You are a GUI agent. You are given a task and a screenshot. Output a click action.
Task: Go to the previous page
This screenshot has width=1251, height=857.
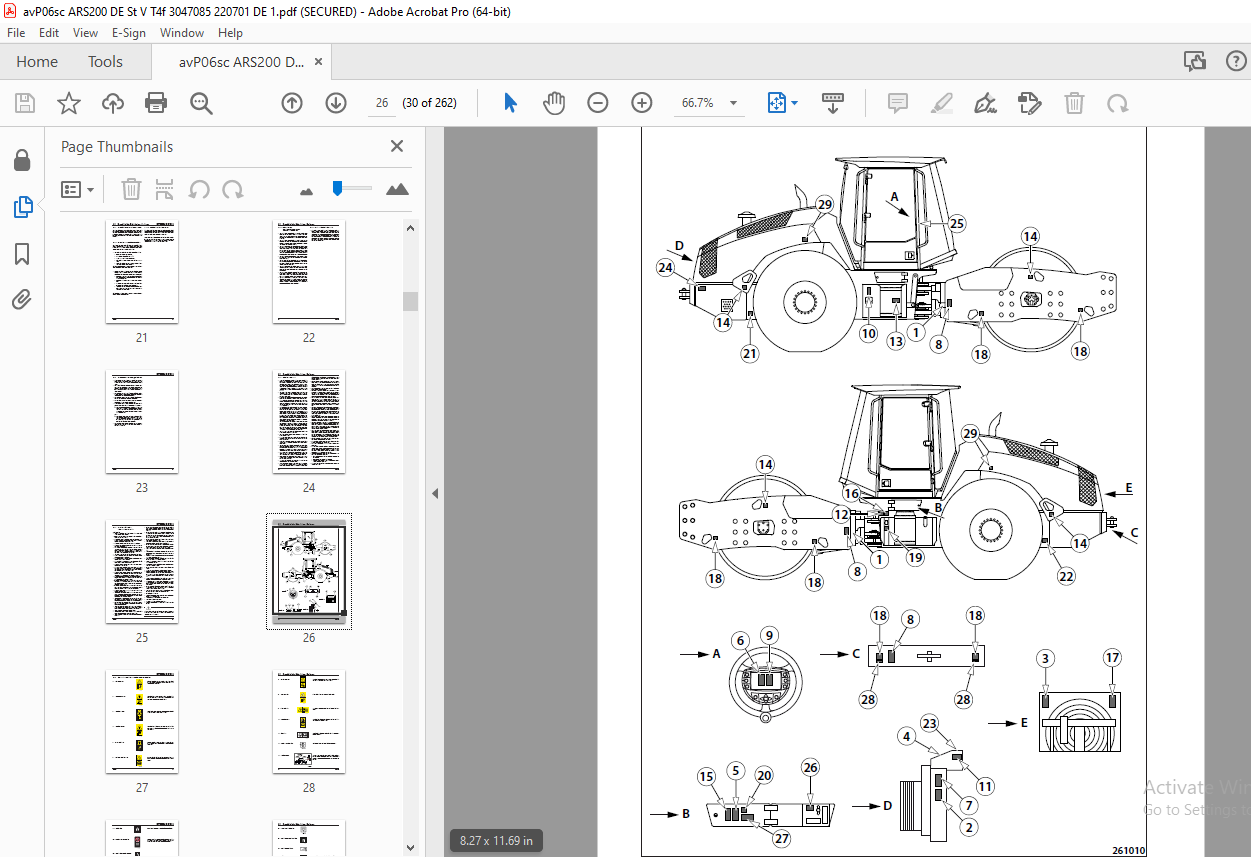[x=292, y=103]
